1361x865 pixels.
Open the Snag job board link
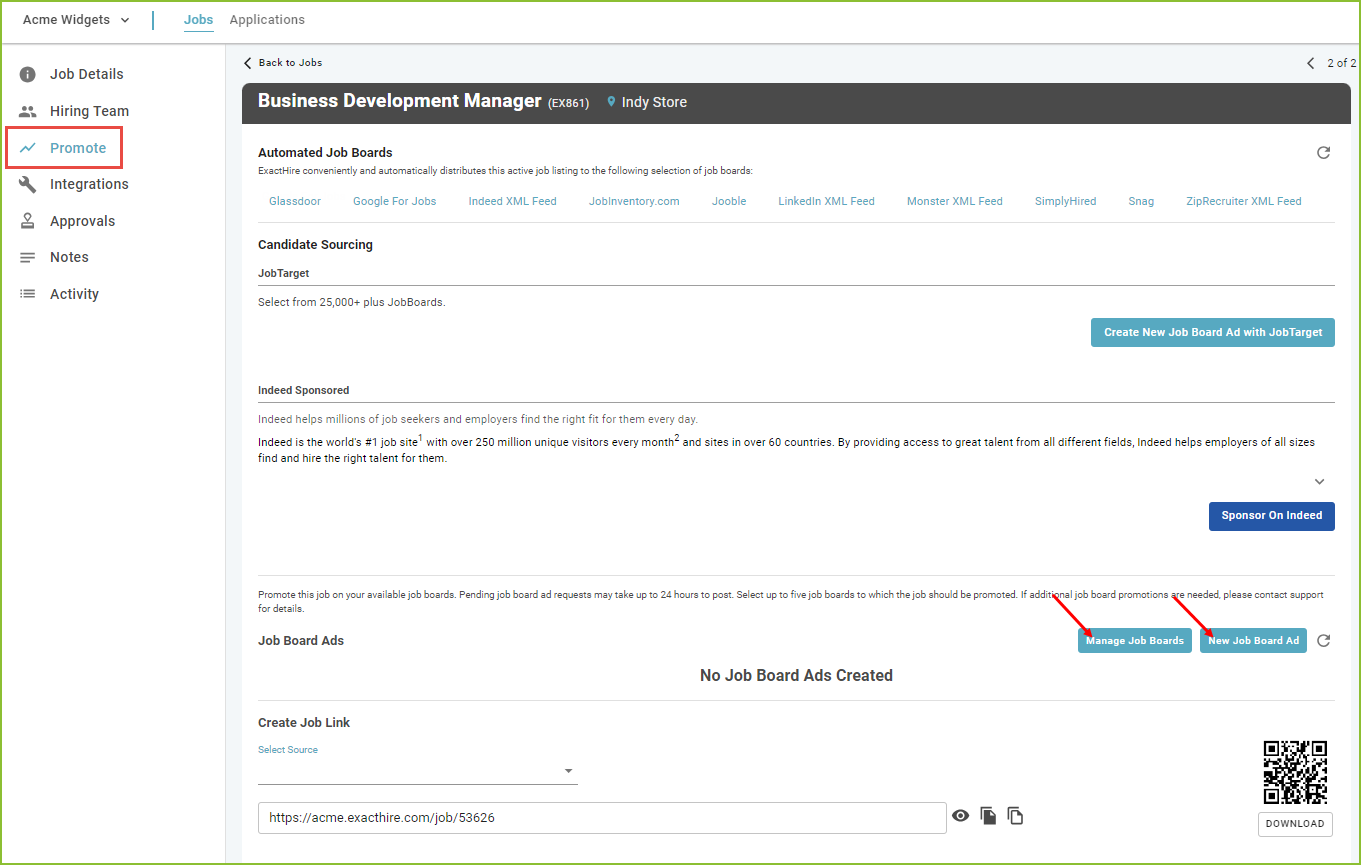click(1141, 201)
